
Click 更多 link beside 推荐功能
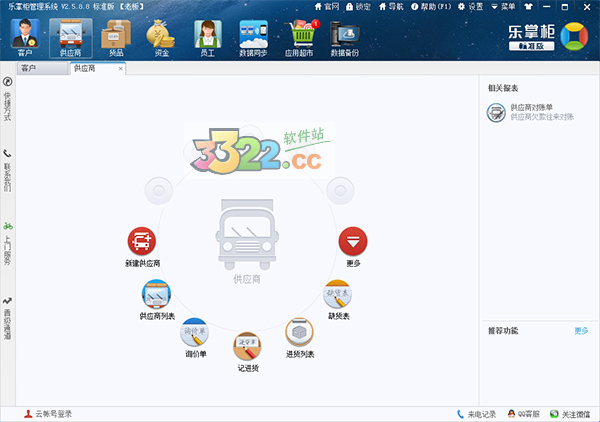tap(581, 331)
